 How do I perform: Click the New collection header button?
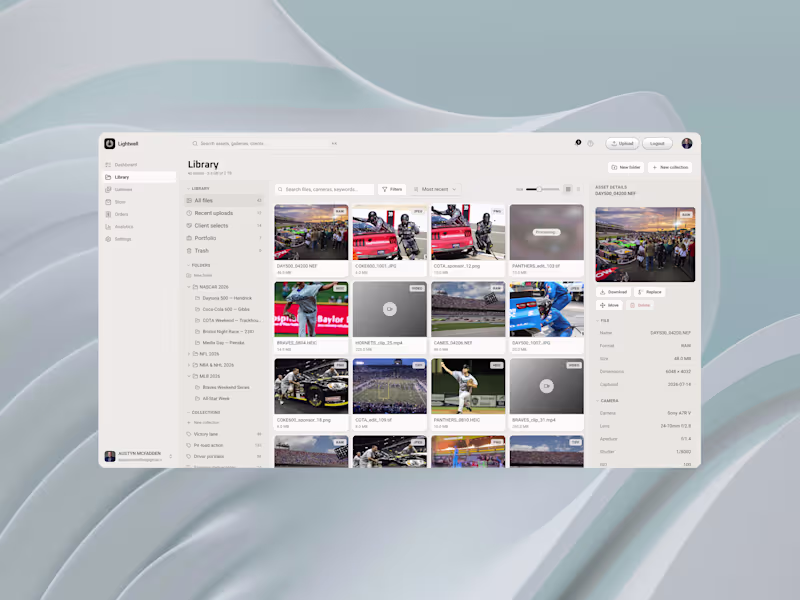pos(670,167)
